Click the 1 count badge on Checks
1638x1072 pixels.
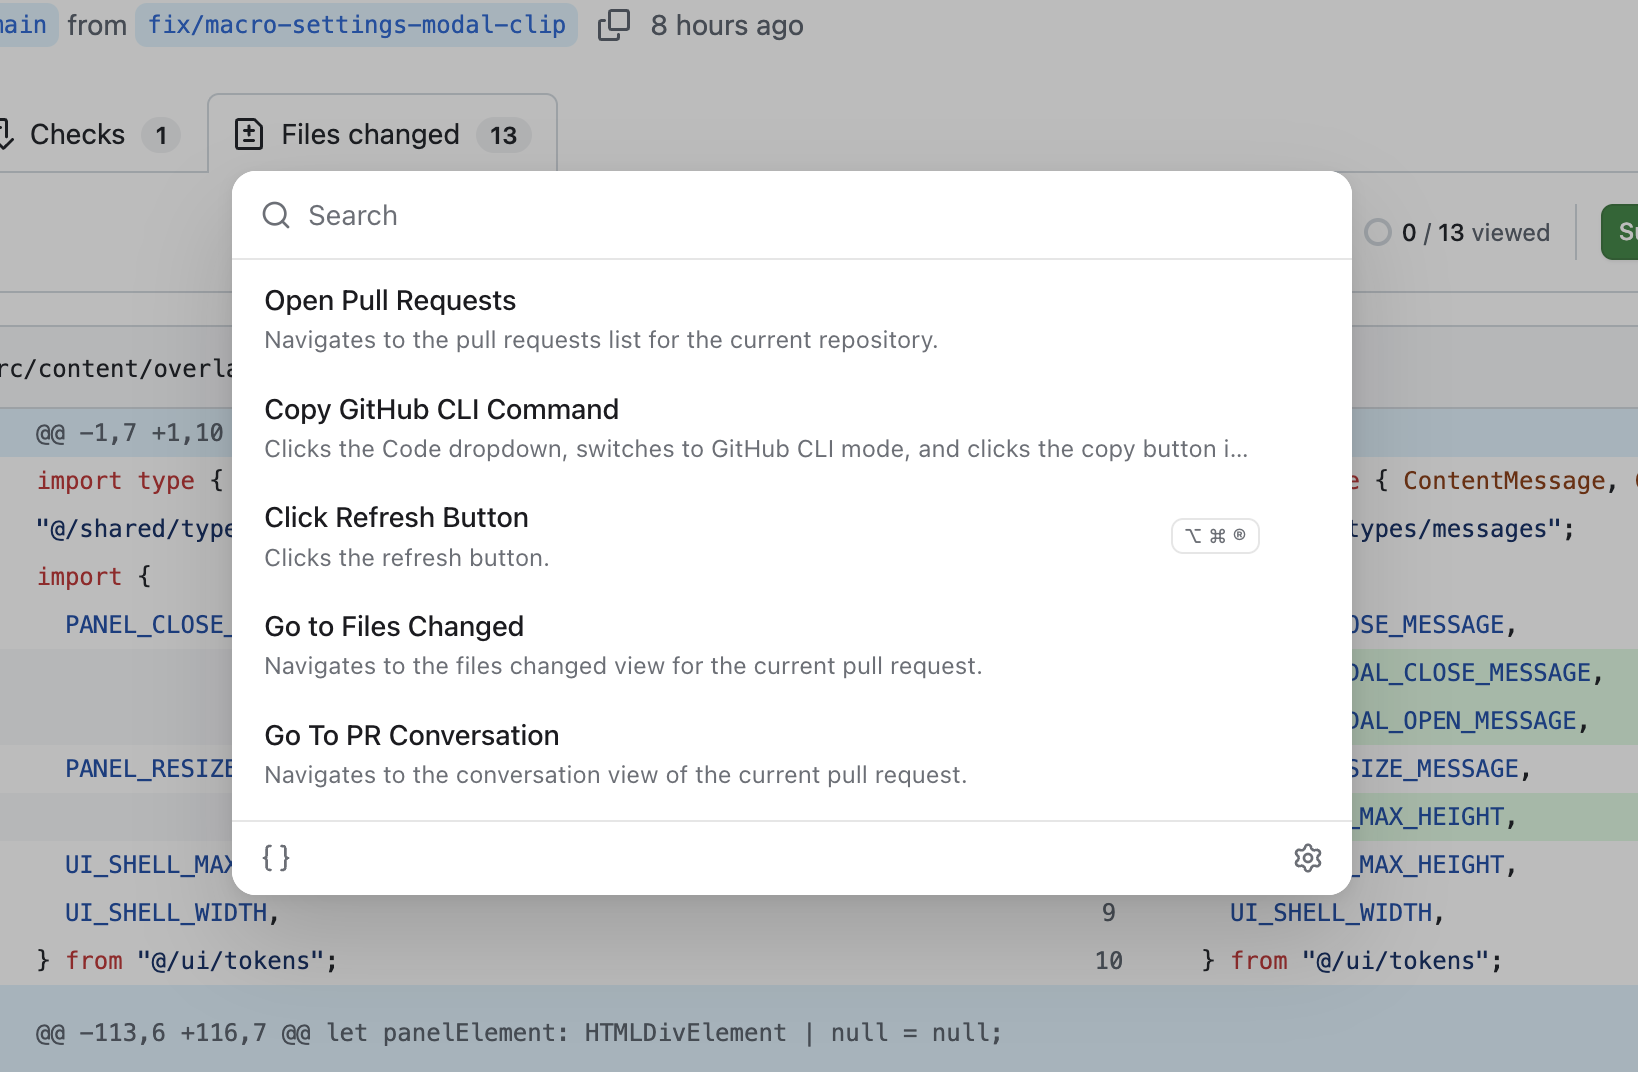click(161, 135)
